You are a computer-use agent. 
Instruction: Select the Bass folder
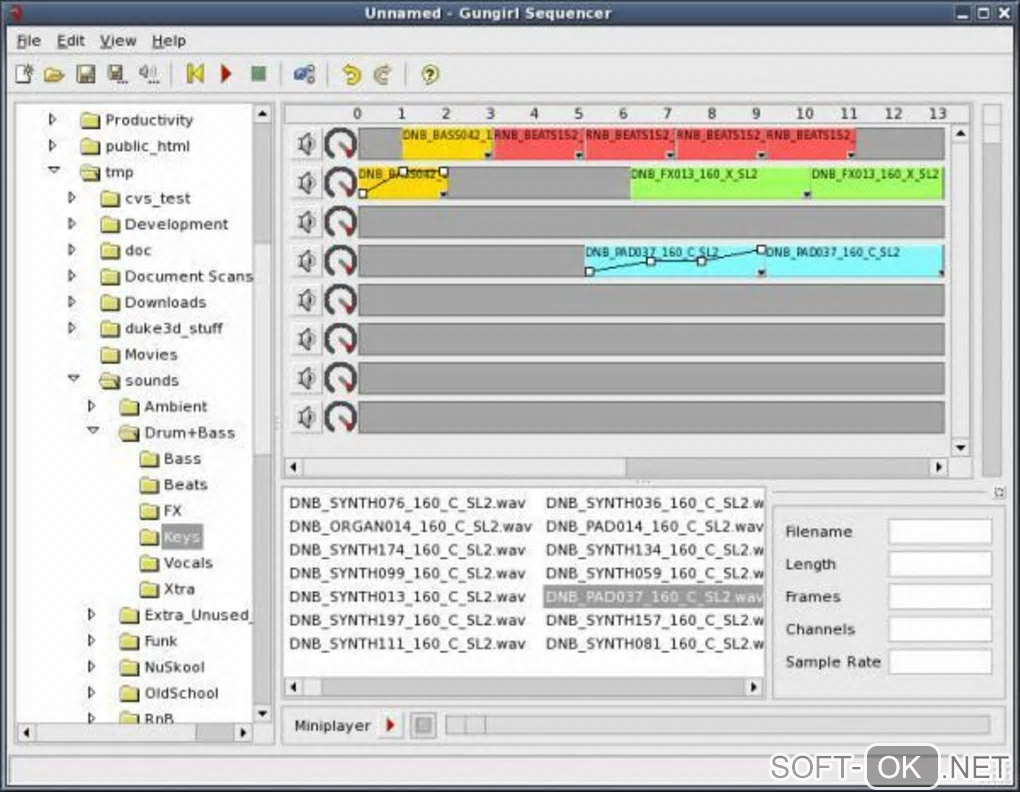(x=182, y=458)
